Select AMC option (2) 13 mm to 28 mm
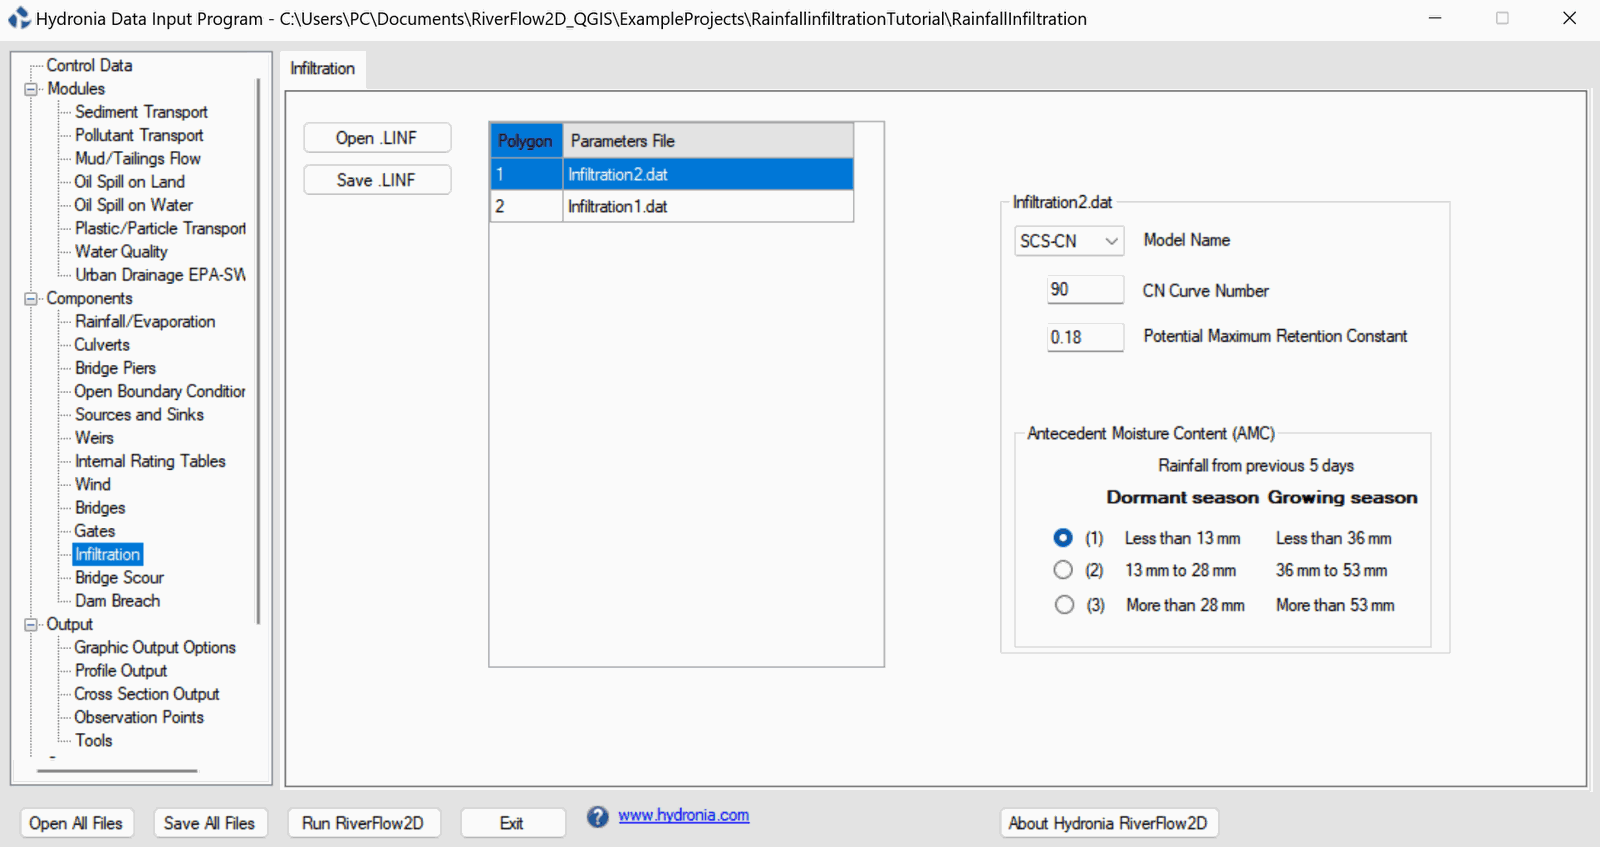 [x=1063, y=570]
